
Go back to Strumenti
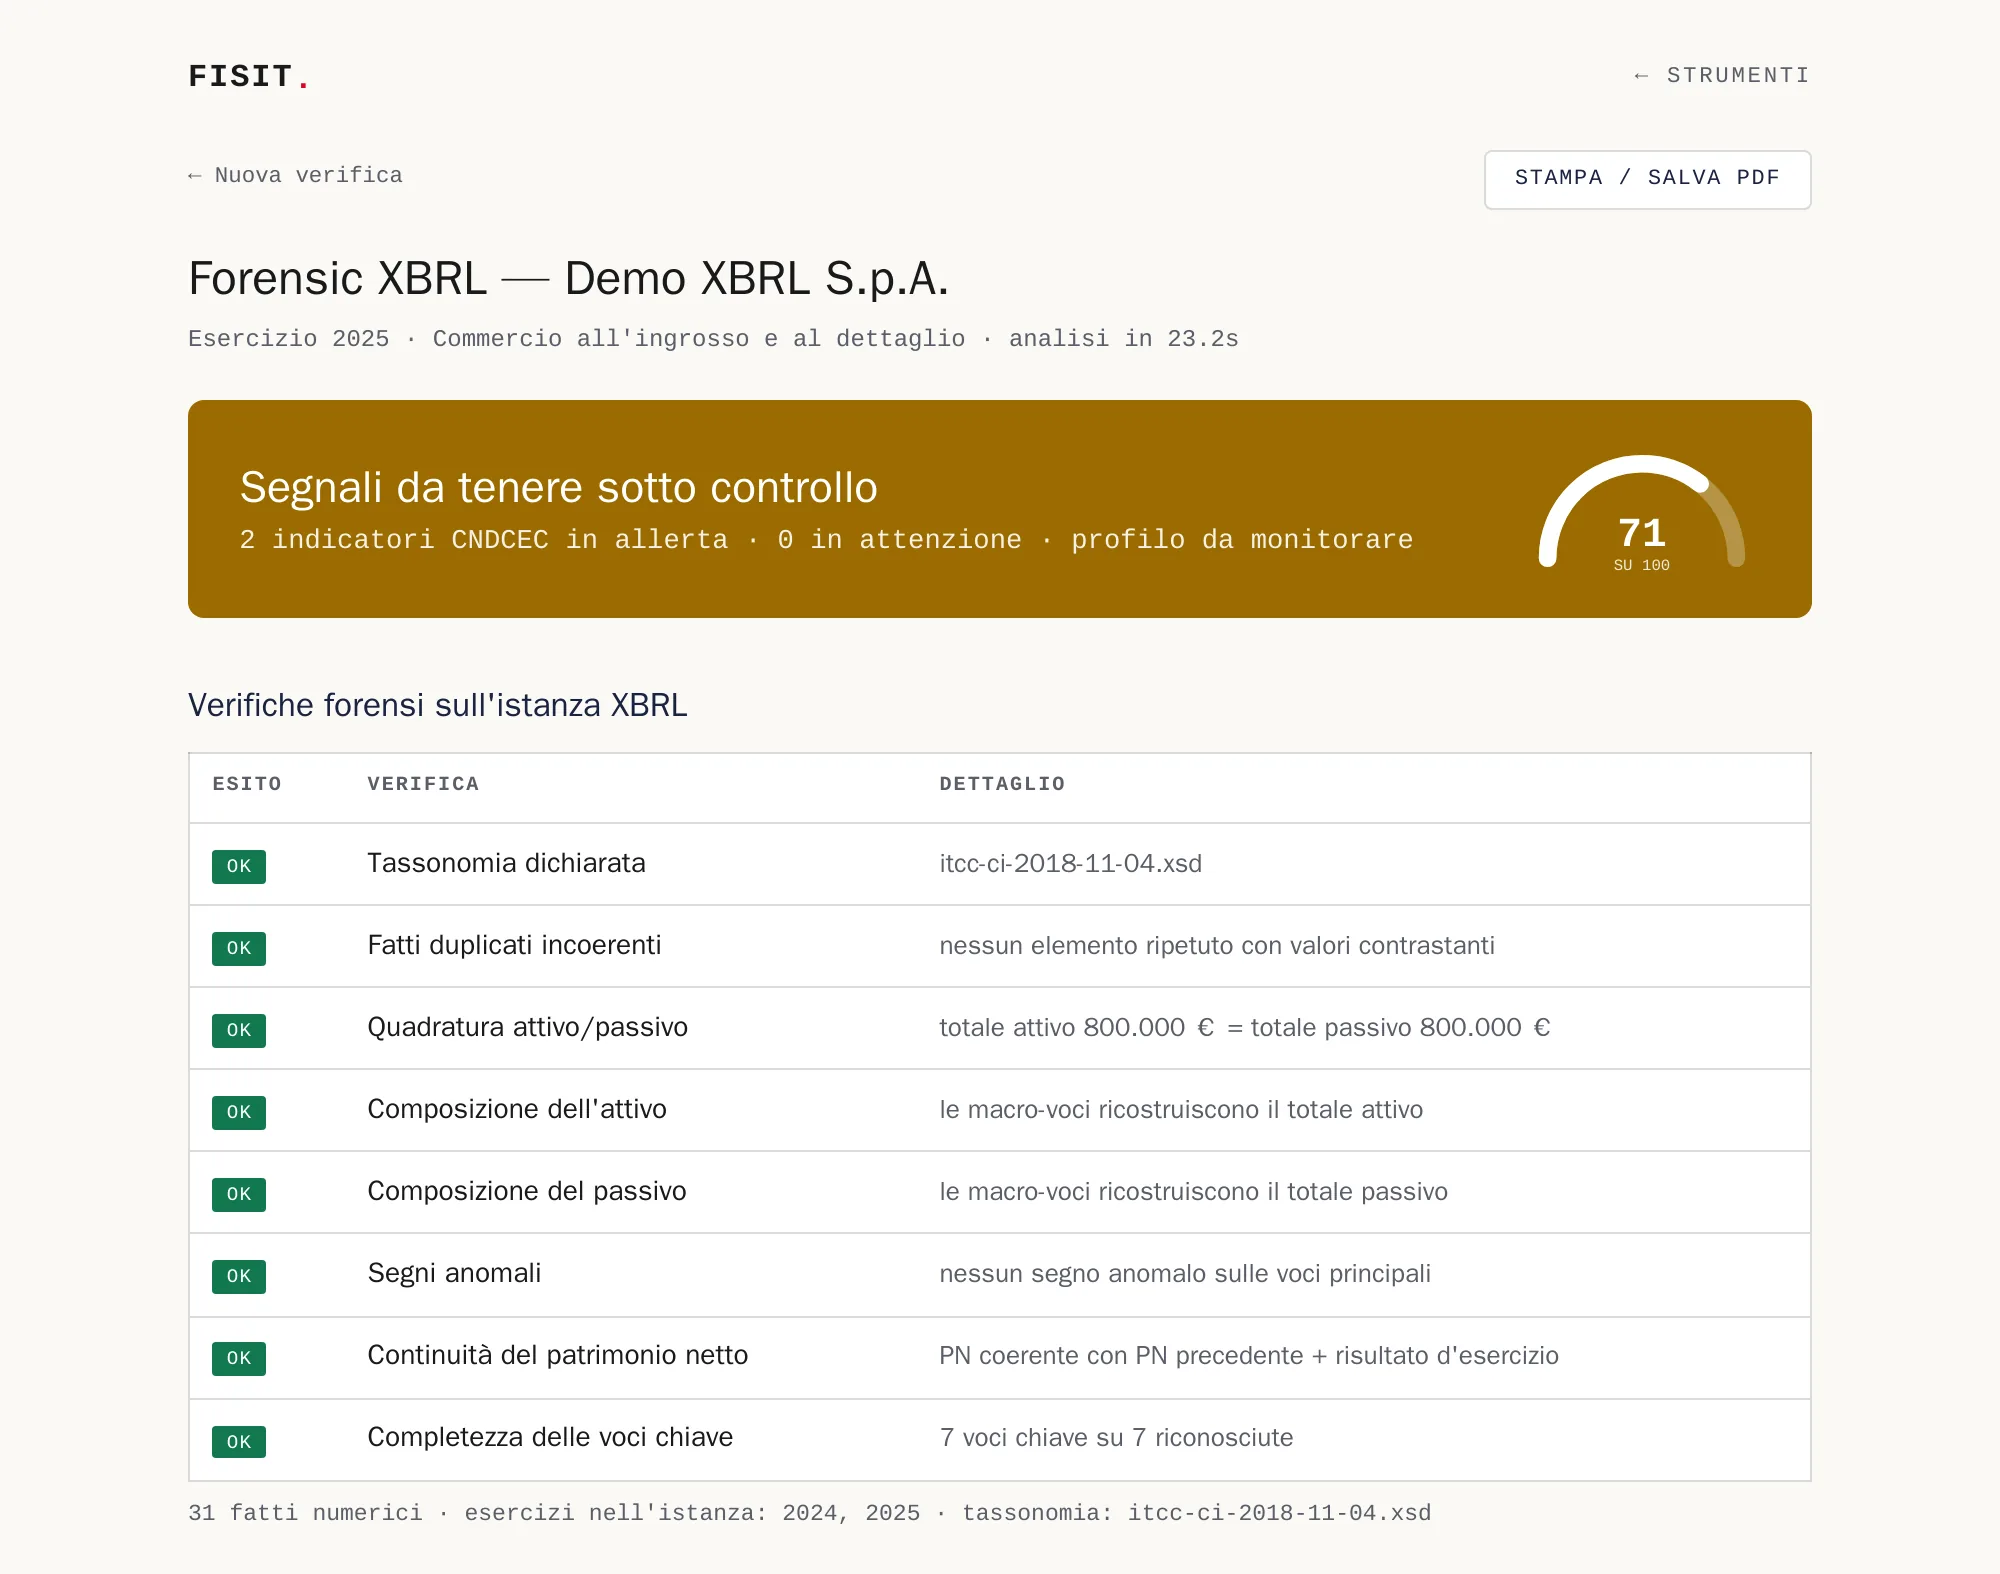point(1721,75)
